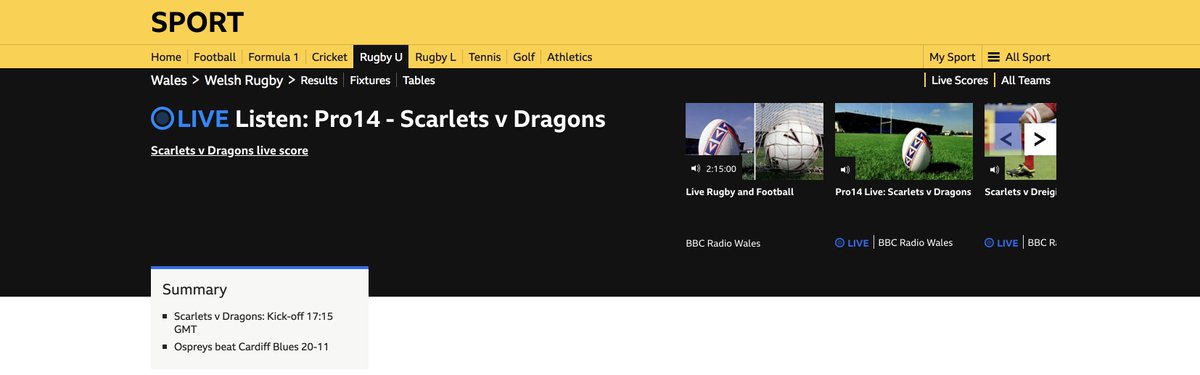Open Live Scores
This screenshot has height=375, width=1200.
(959, 80)
